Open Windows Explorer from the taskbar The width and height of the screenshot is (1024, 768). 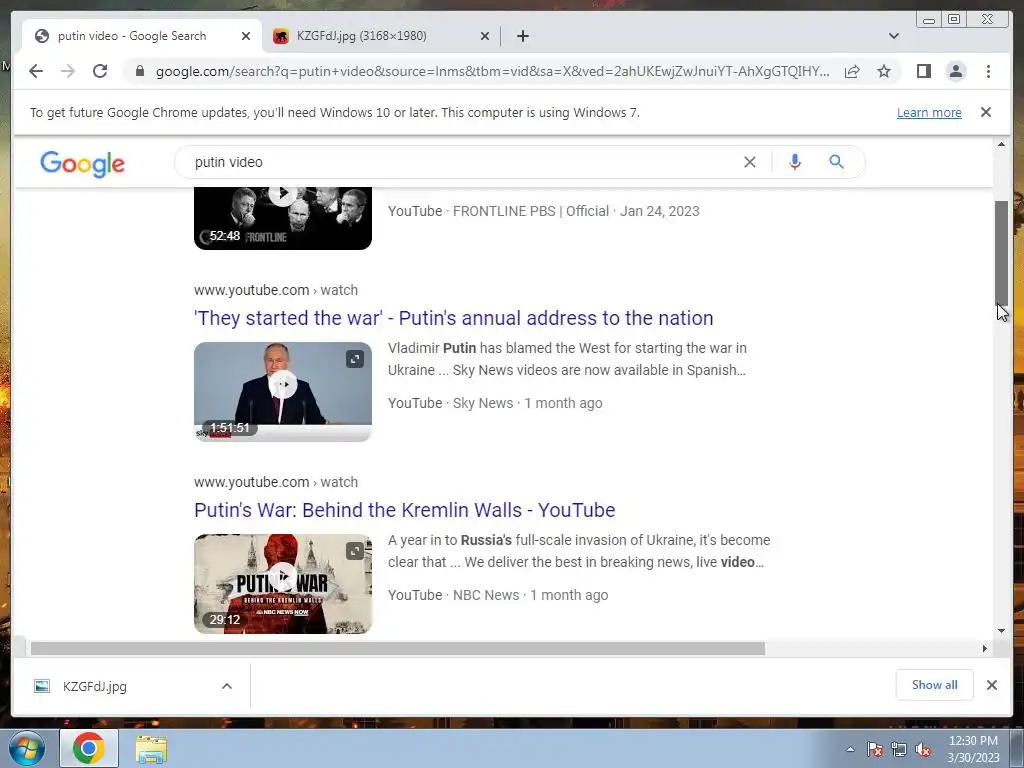click(151, 749)
